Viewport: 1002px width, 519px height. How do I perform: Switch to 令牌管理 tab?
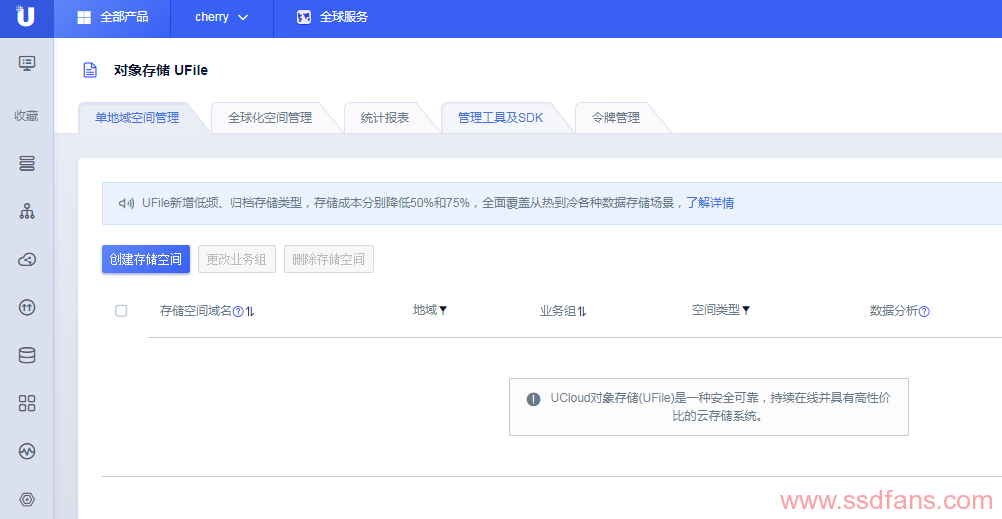615,118
